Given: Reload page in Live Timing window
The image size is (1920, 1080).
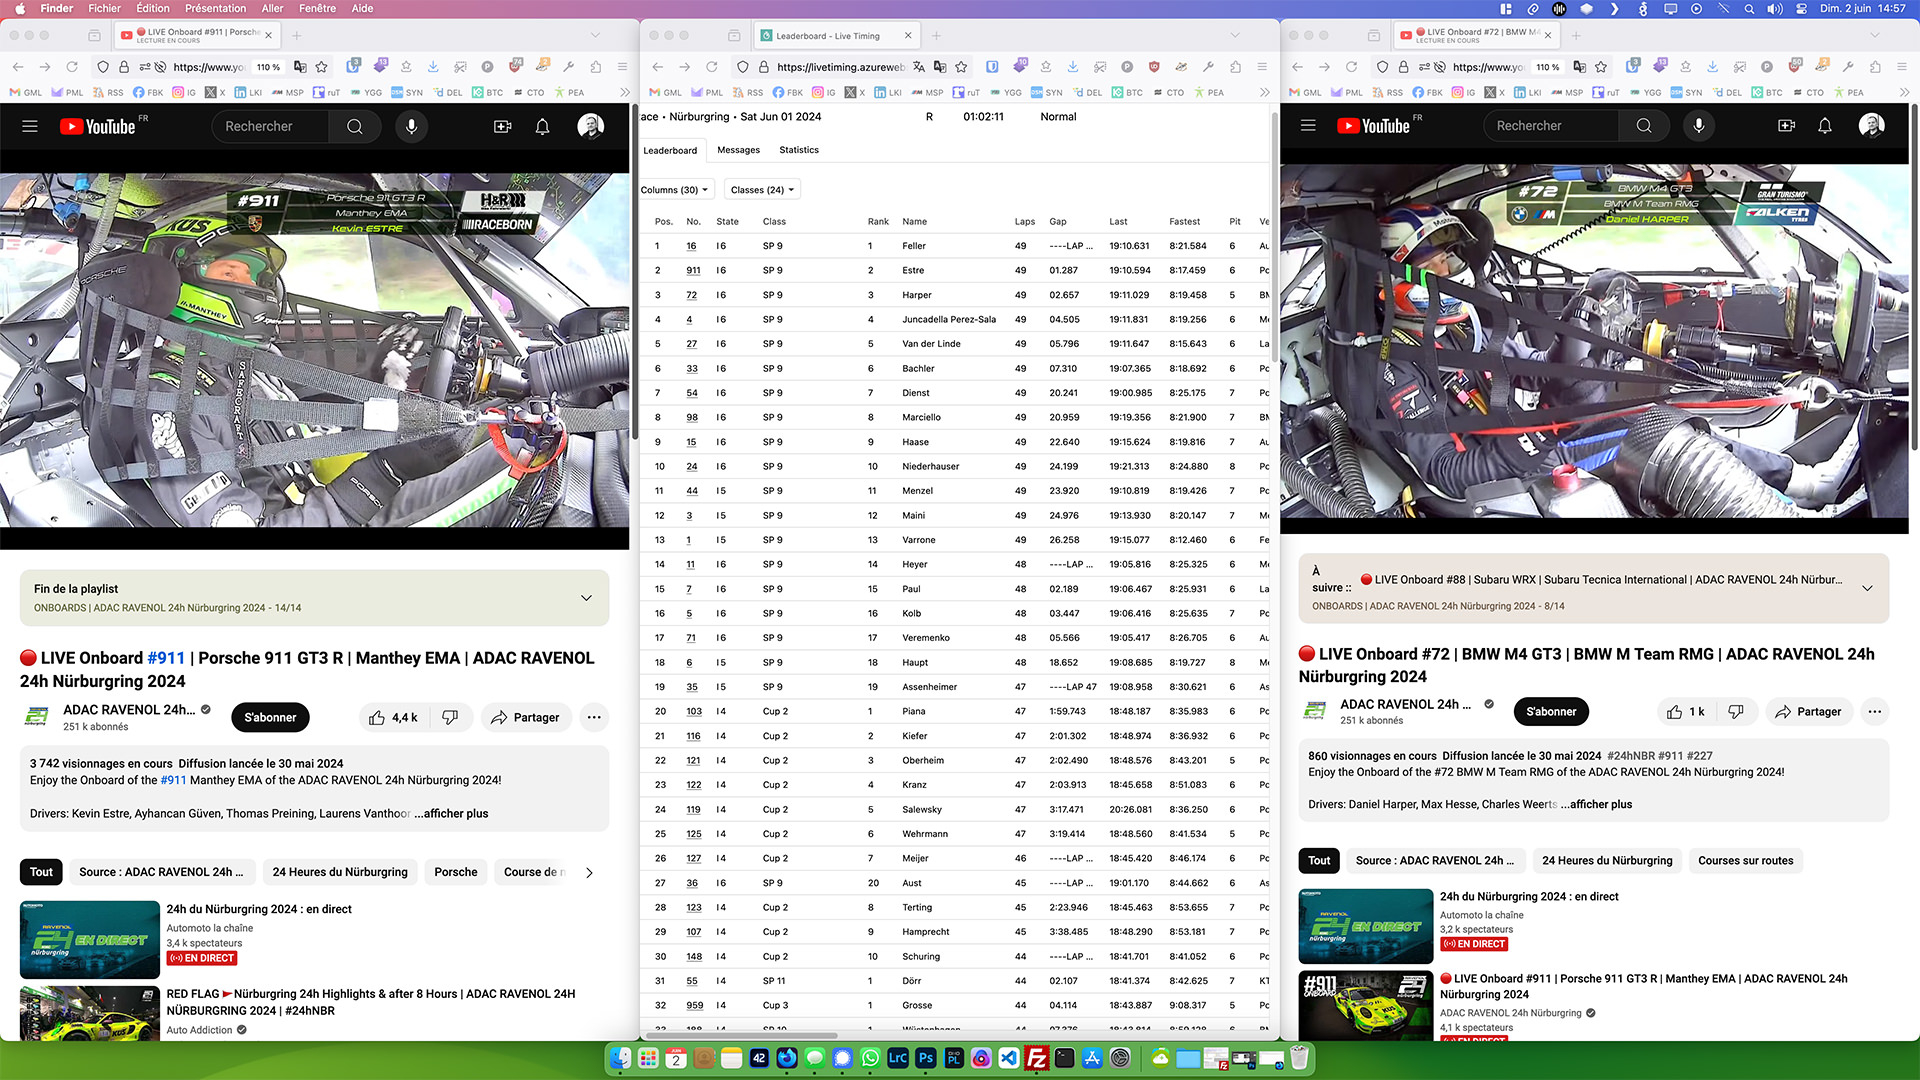Looking at the screenshot, I should (x=712, y=67).
